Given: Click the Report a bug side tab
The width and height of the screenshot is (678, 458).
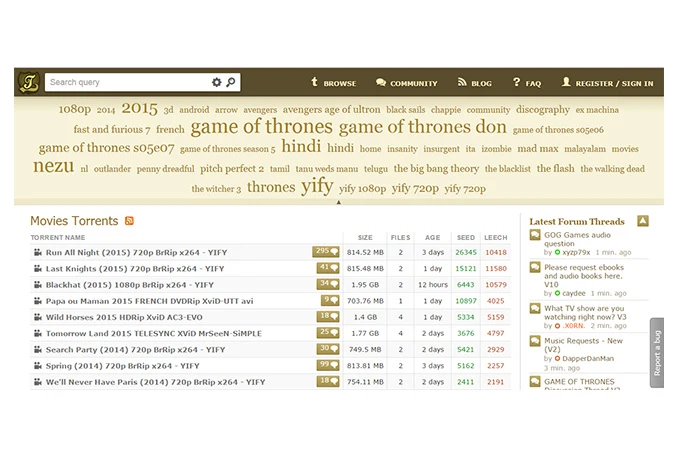Looking at the screenshot, I should tap(657, 353).
